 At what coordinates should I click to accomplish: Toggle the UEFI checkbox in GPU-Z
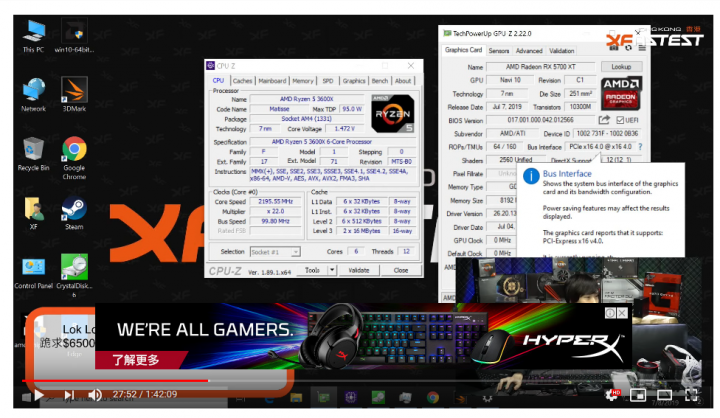pos(620,120)
